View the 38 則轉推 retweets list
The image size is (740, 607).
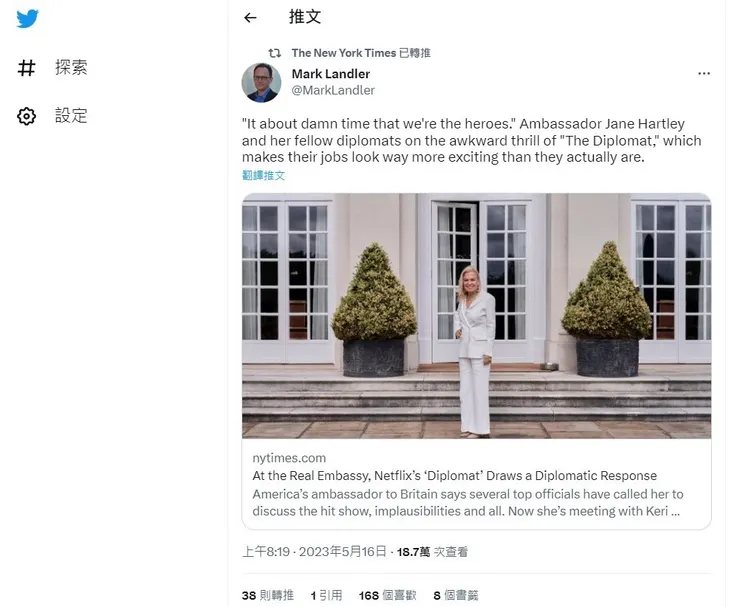(268, 596)
